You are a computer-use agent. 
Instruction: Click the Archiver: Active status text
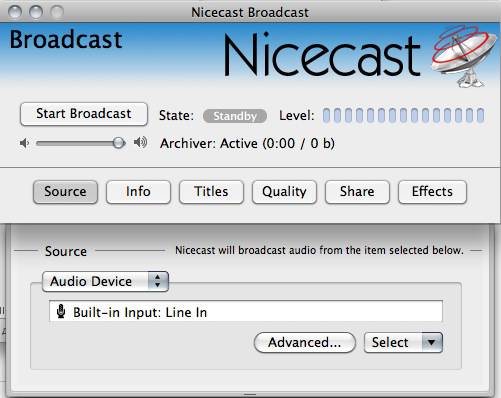pos(247,144)
